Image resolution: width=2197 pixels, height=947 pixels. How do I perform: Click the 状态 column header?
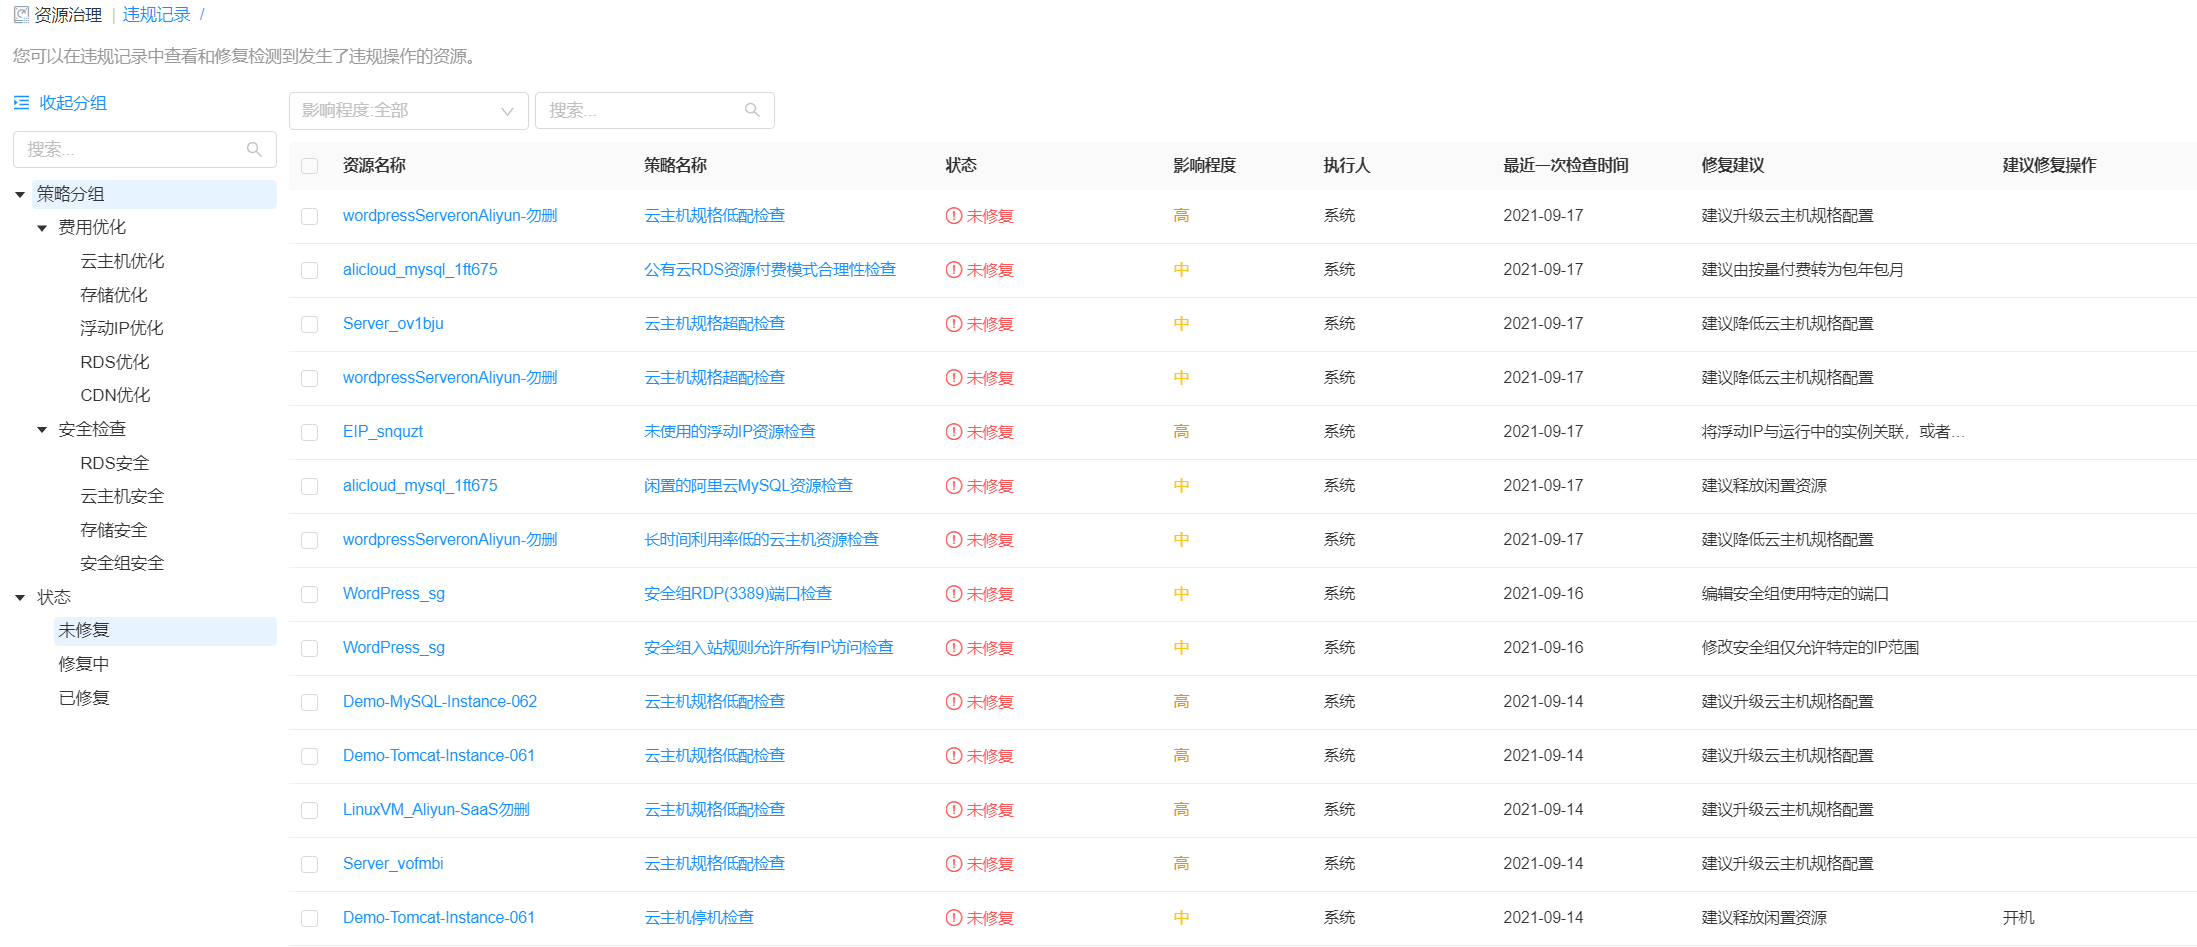(x=961, y=166)
